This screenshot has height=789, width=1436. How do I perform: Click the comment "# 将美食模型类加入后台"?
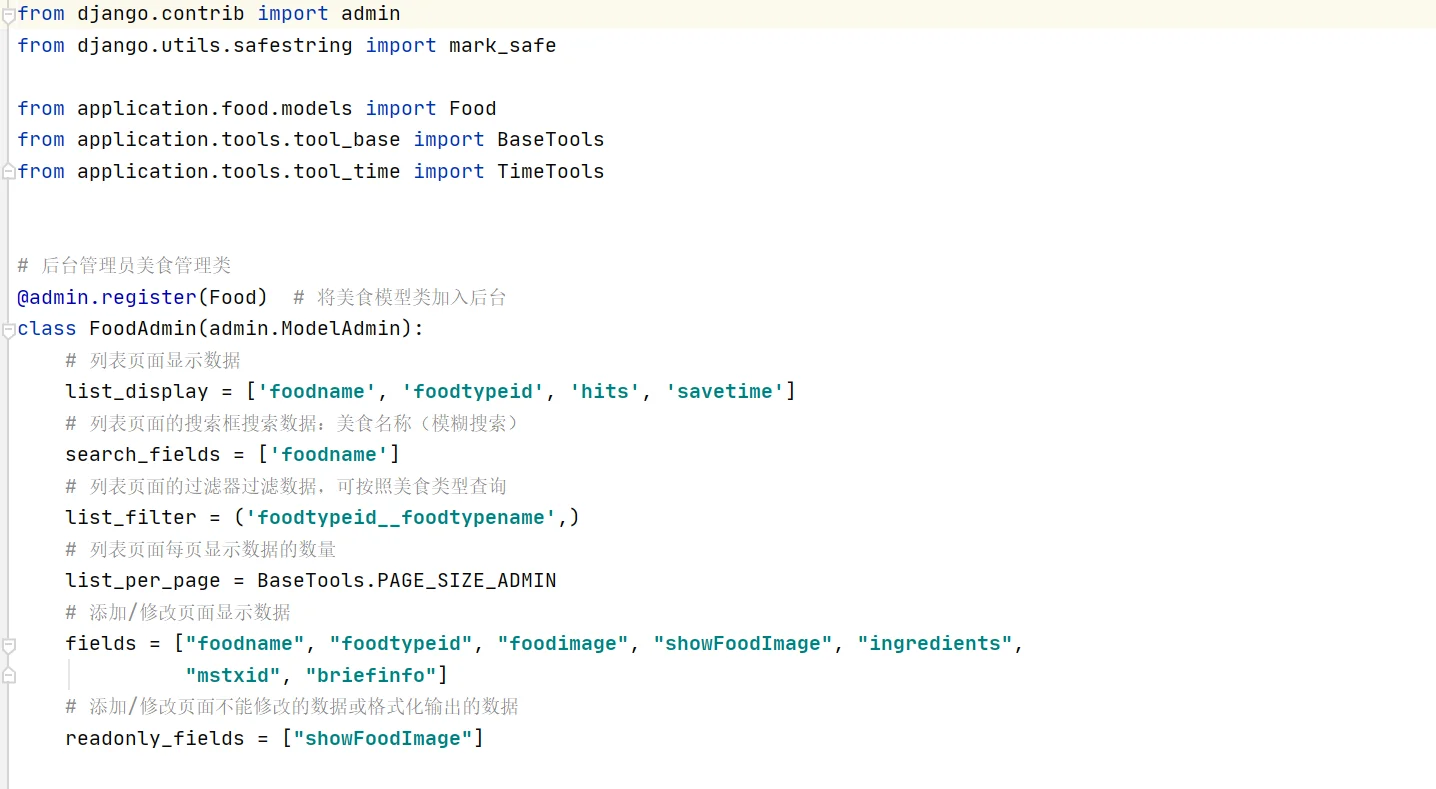(x=400, y=297)
